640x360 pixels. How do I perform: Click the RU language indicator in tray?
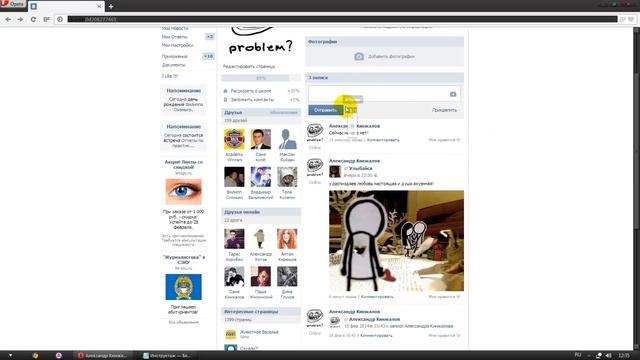[x=578, y=355]
